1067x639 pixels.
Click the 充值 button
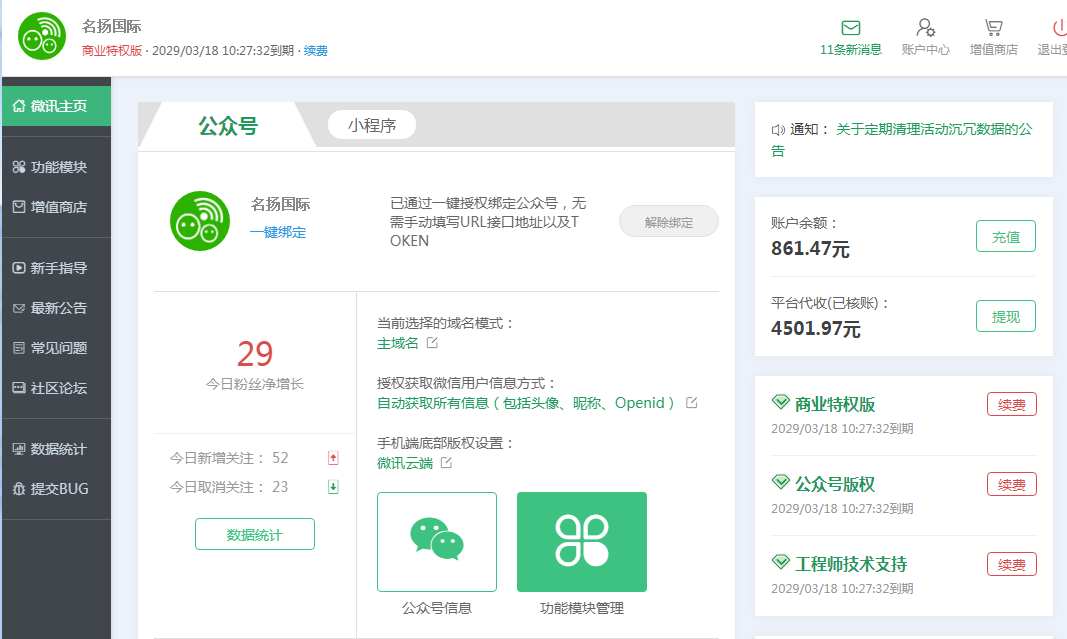(x=1005, y=237)
